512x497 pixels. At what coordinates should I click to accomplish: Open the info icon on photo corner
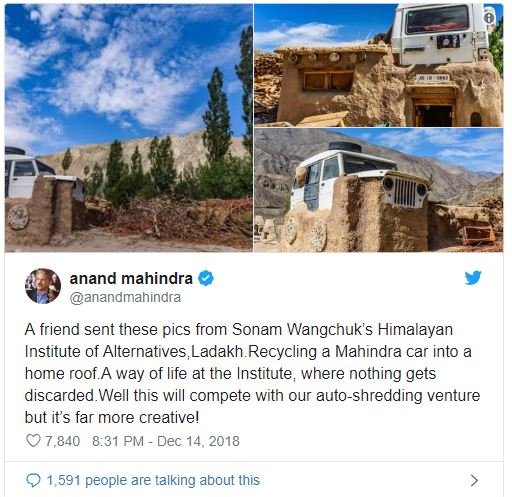point(489,18)
